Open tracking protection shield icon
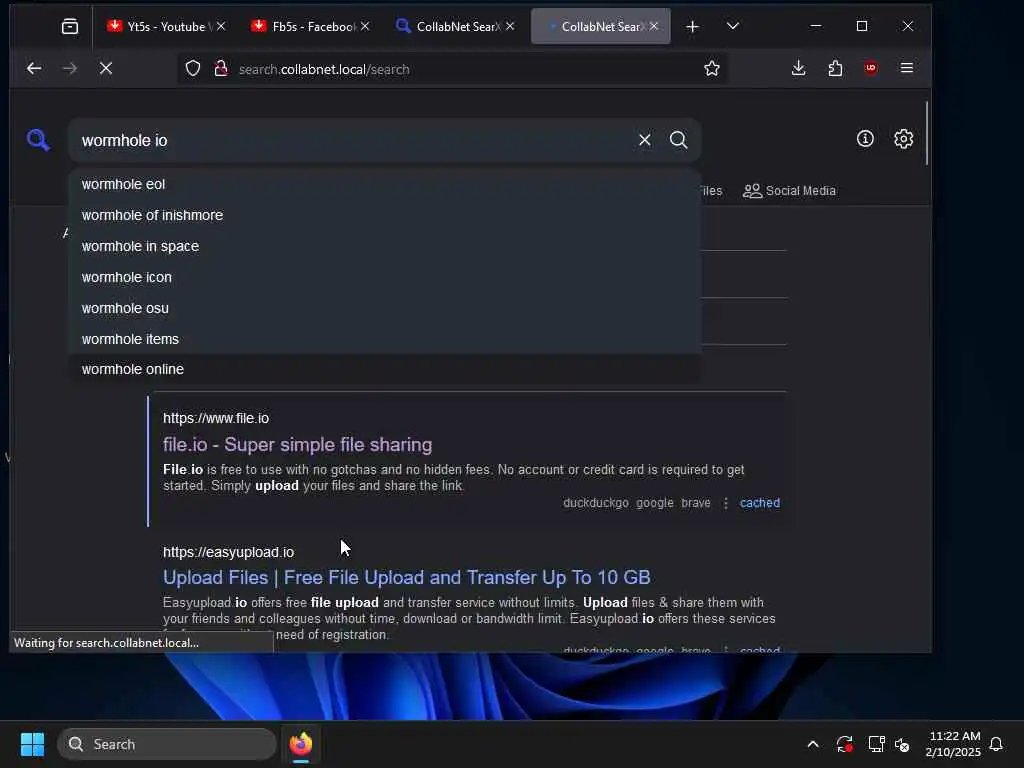This screenshot has height=768, width=1024. point(193,69)
